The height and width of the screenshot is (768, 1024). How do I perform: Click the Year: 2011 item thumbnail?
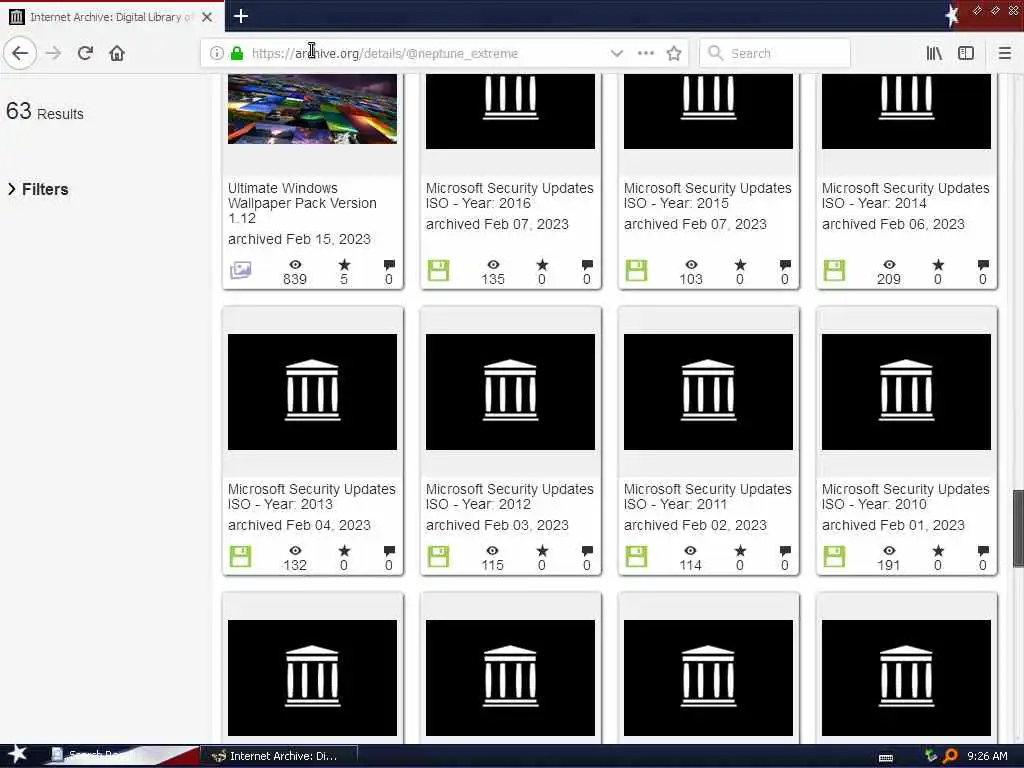(x=708, y=392)
